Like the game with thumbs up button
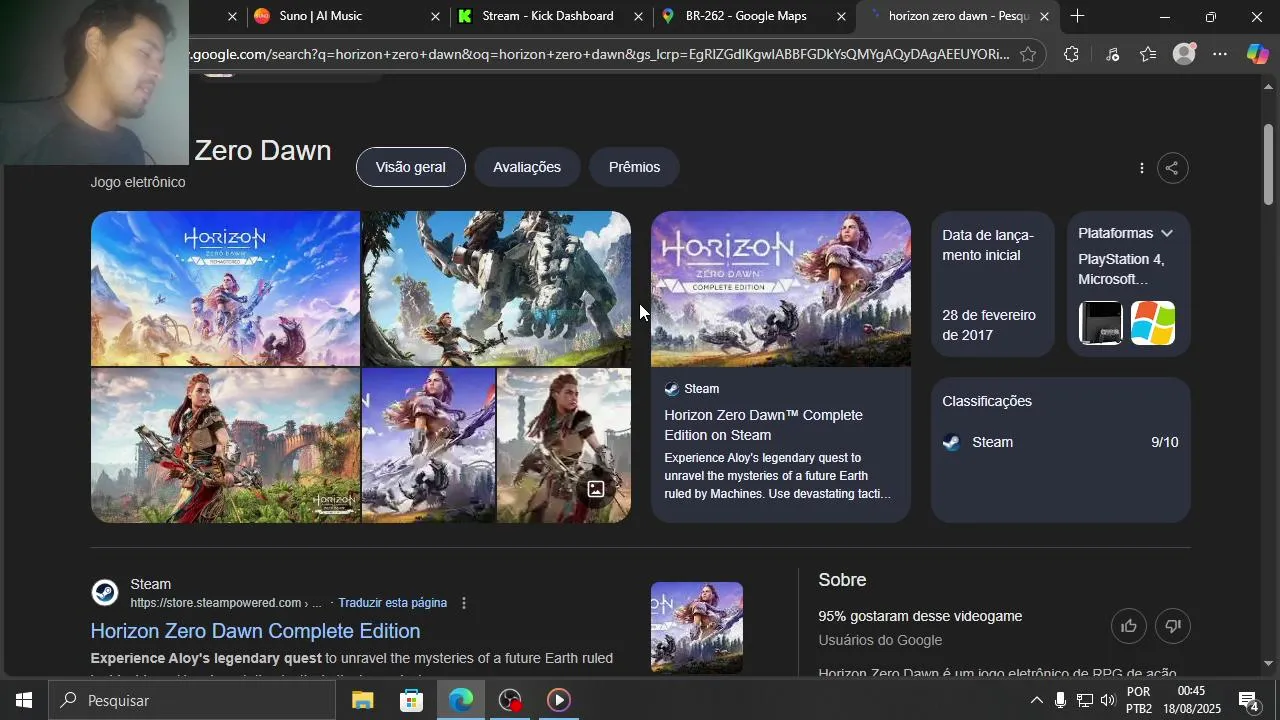The image size is (1280, 720). 1129,626
